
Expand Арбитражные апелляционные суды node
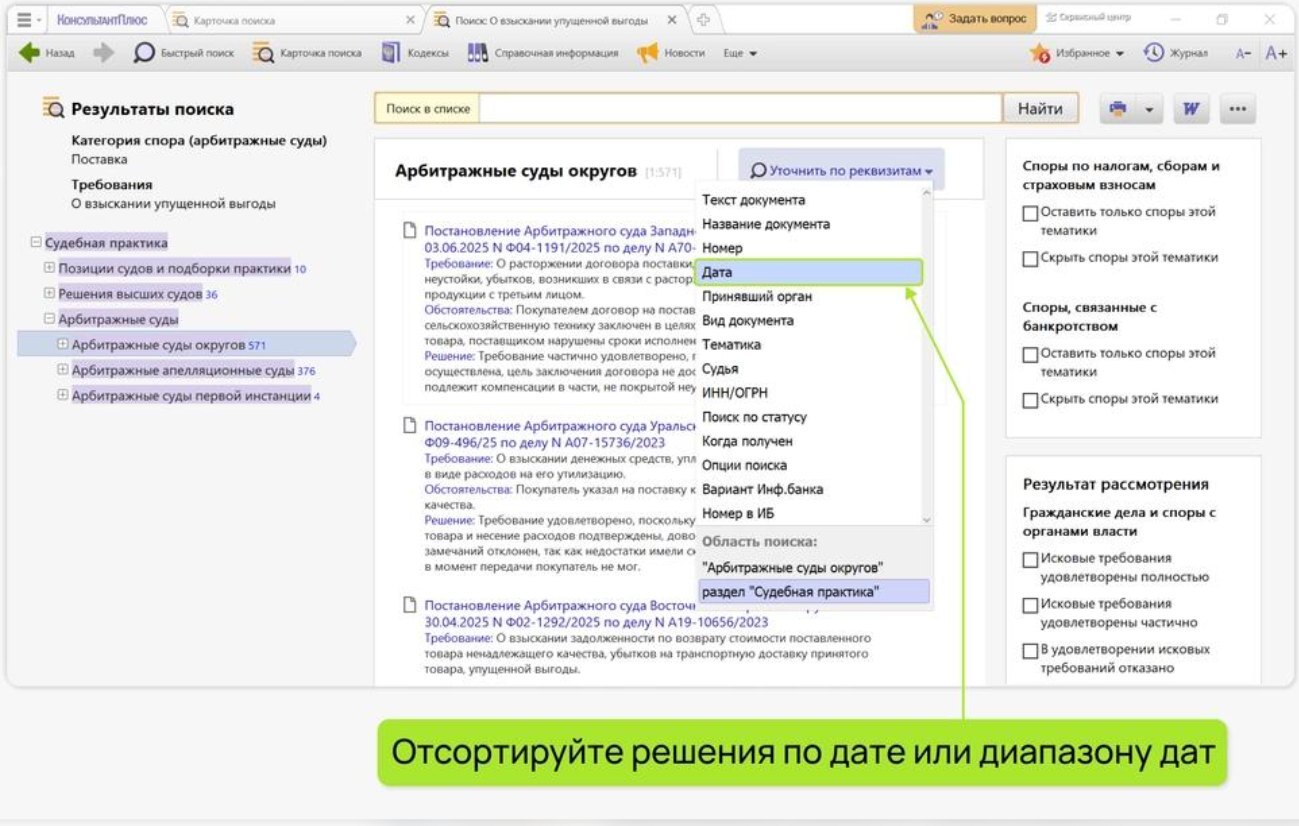(62, 370)
